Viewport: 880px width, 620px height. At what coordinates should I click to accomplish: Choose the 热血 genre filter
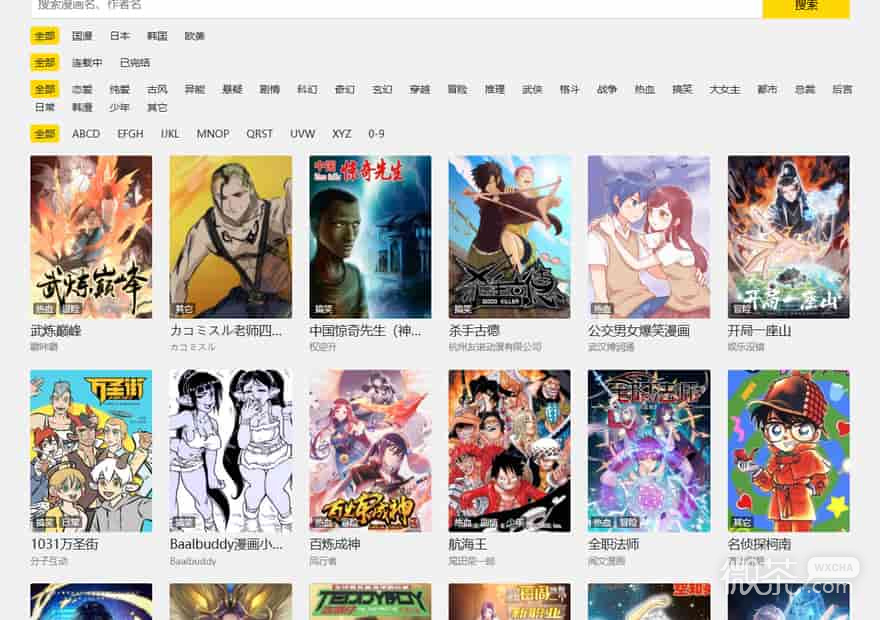(644, 89)
